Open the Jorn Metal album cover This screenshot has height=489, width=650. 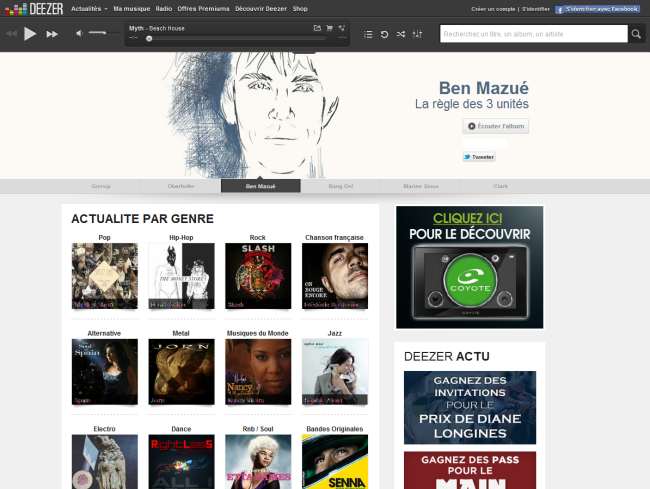(181, 372)
